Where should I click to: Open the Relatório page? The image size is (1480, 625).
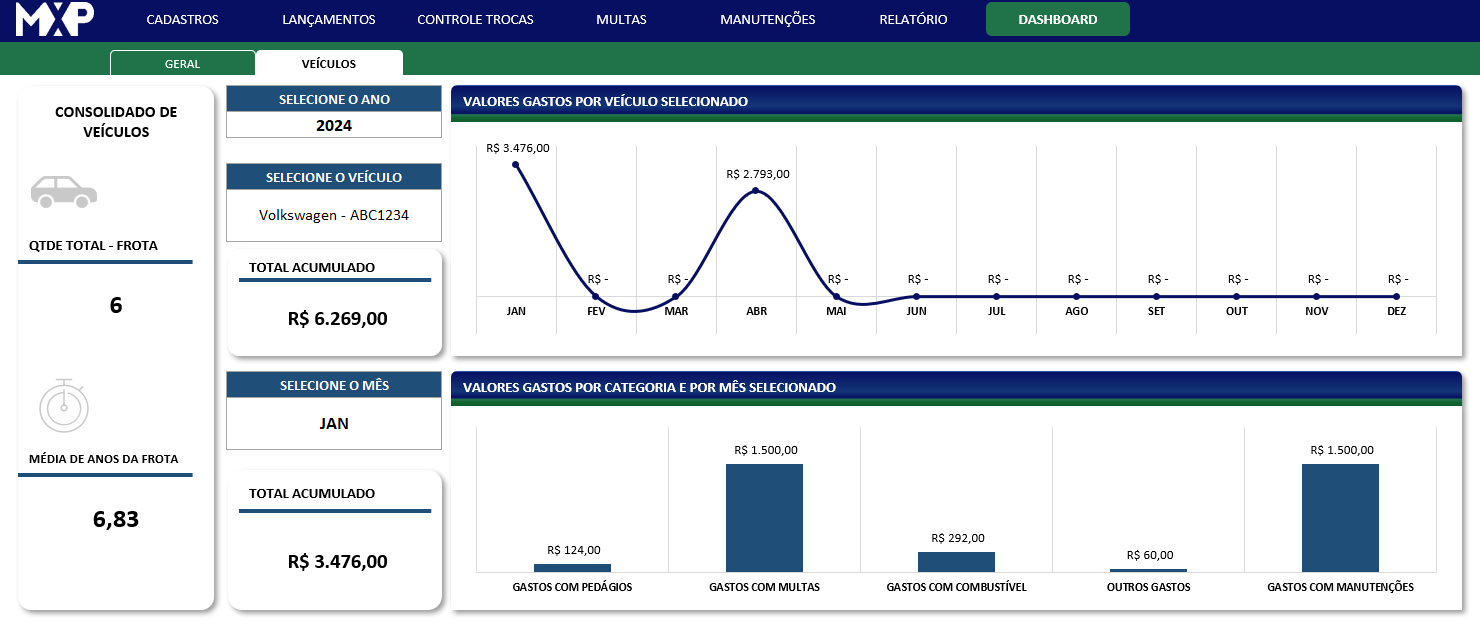[x=913, y=19]
